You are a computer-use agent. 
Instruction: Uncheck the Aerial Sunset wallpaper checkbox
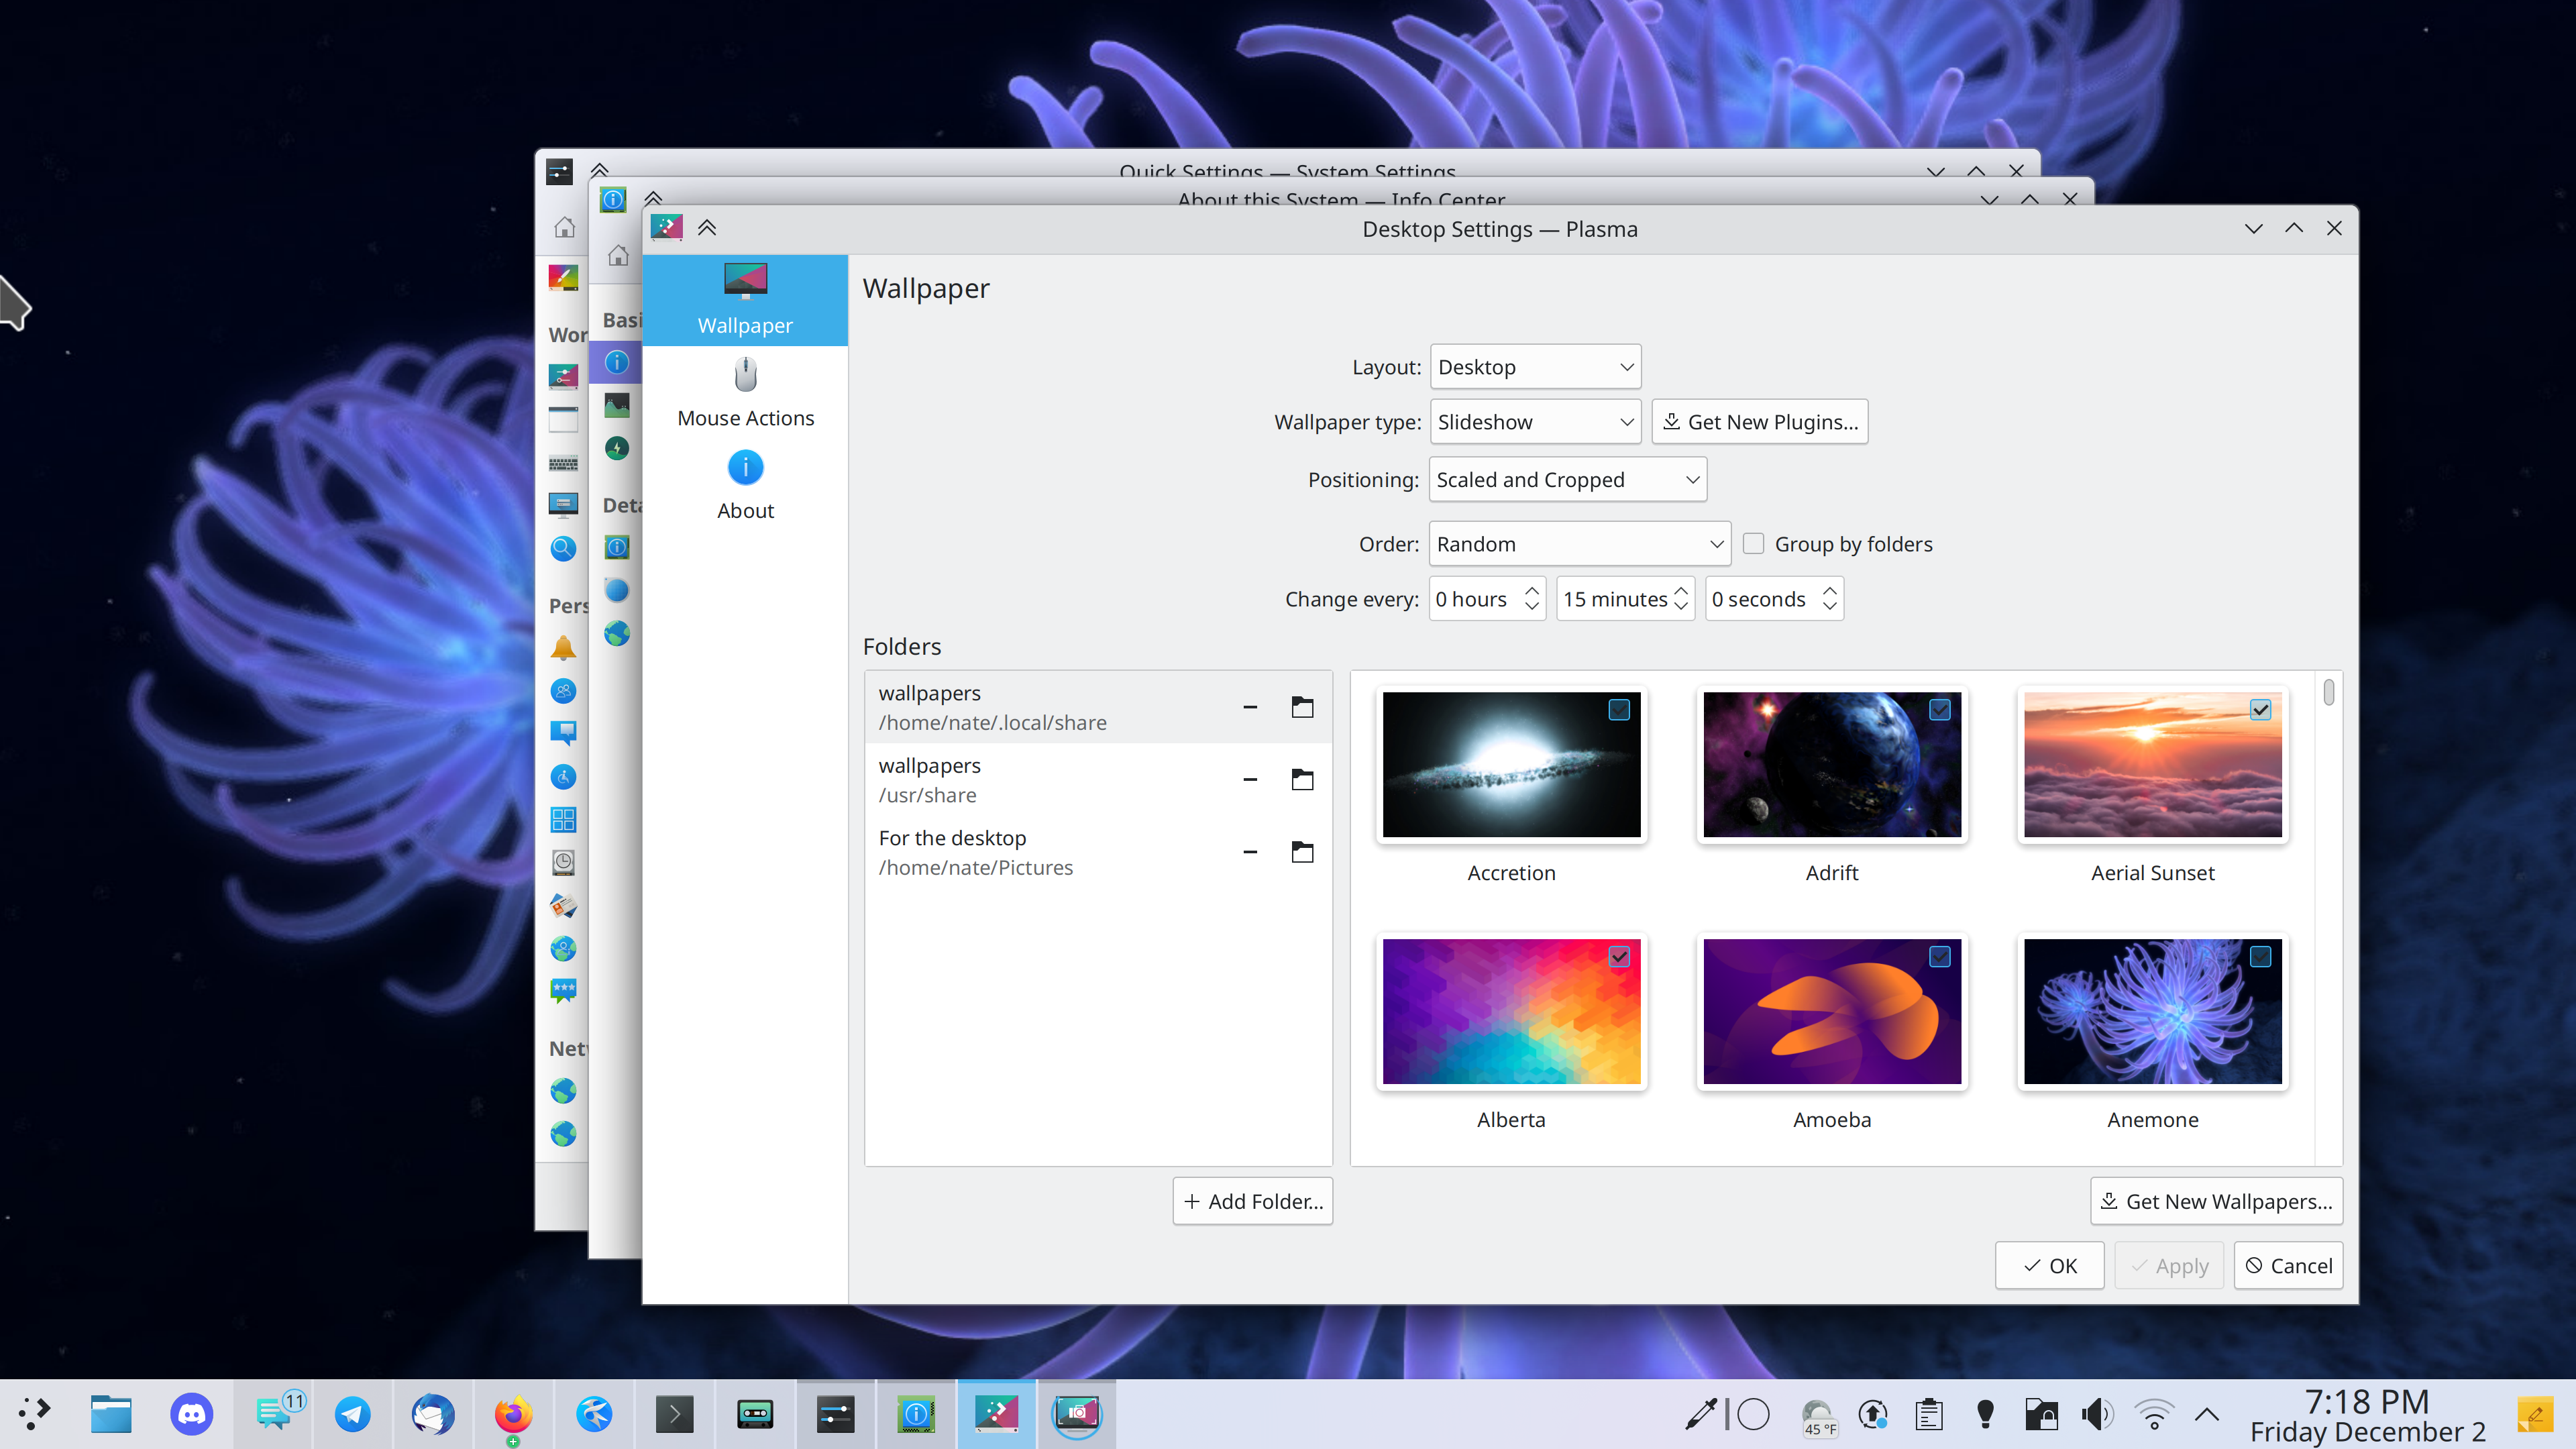(x=2260, y=710)
